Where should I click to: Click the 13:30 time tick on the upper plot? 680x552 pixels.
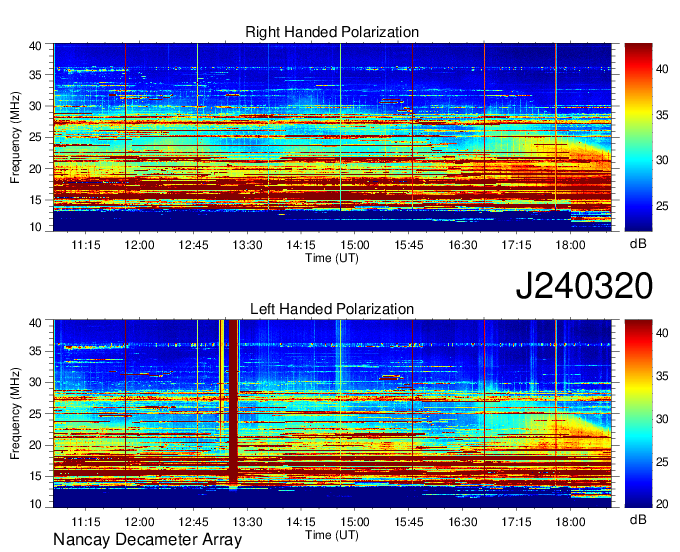247,245
